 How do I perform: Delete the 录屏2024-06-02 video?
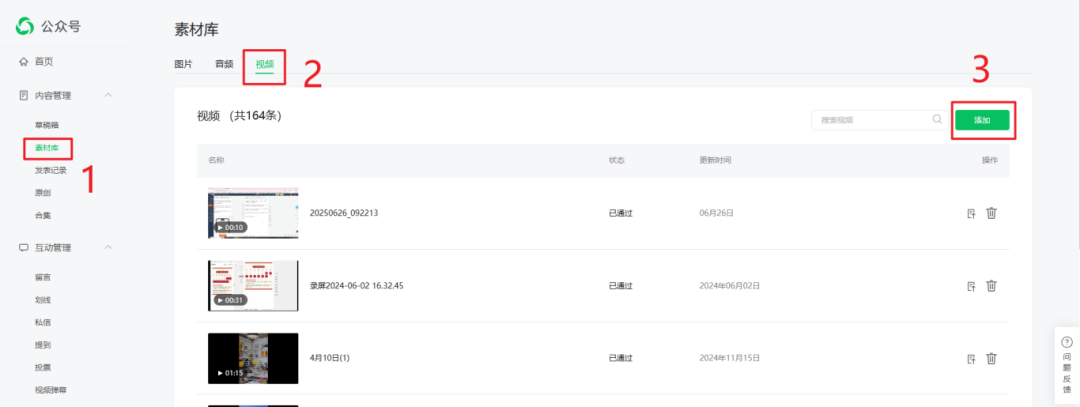point(991,286)
